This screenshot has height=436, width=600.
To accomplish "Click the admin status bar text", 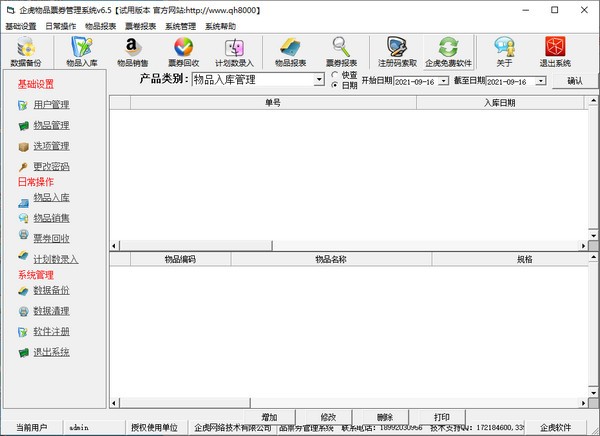I will (x=79, y=428).
